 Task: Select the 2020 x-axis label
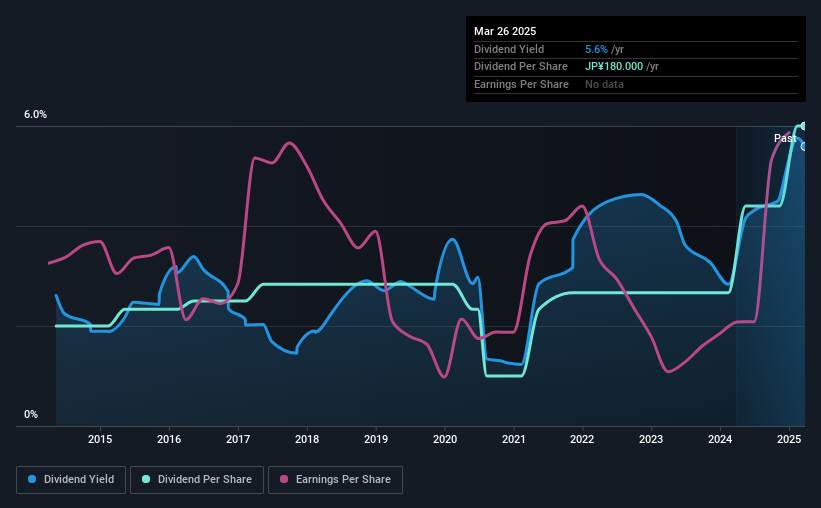click(x=445, y=439)
